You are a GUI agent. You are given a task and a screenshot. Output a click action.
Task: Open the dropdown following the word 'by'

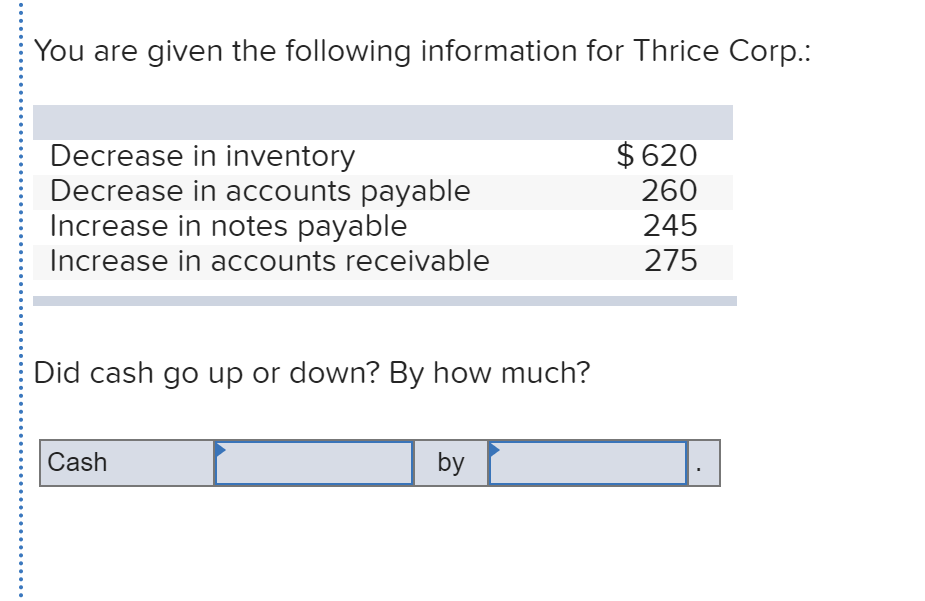588,462
